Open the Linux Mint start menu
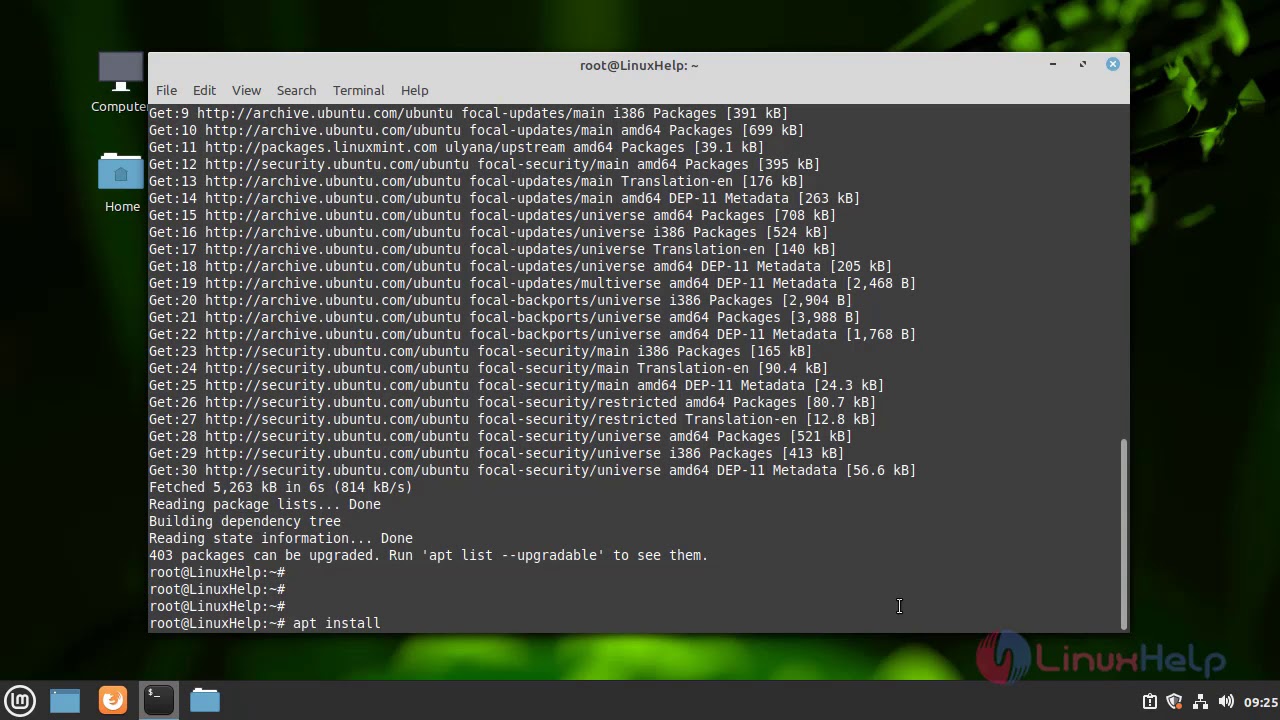 tap(20, 700)
